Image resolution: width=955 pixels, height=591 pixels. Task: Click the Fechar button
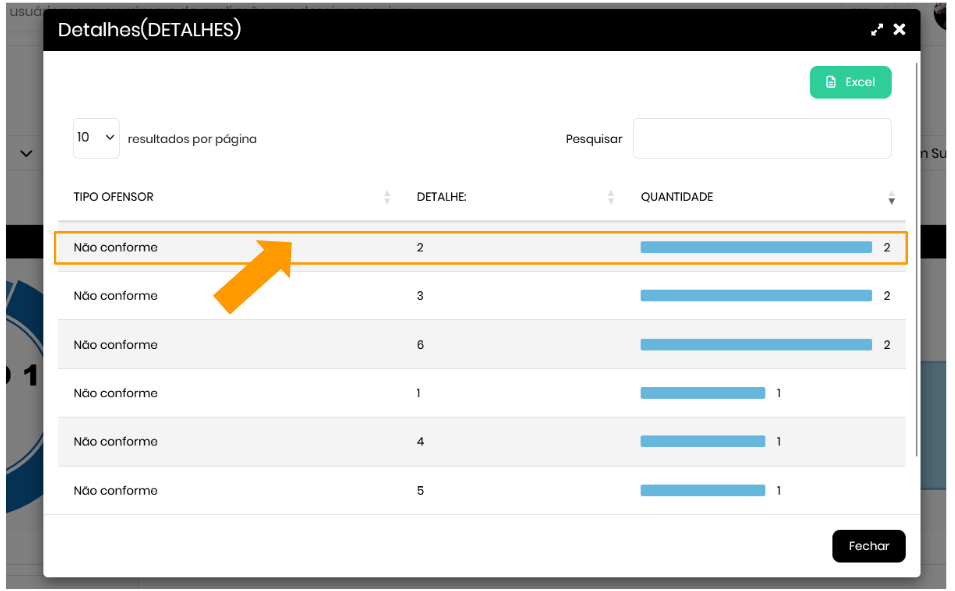868,546
